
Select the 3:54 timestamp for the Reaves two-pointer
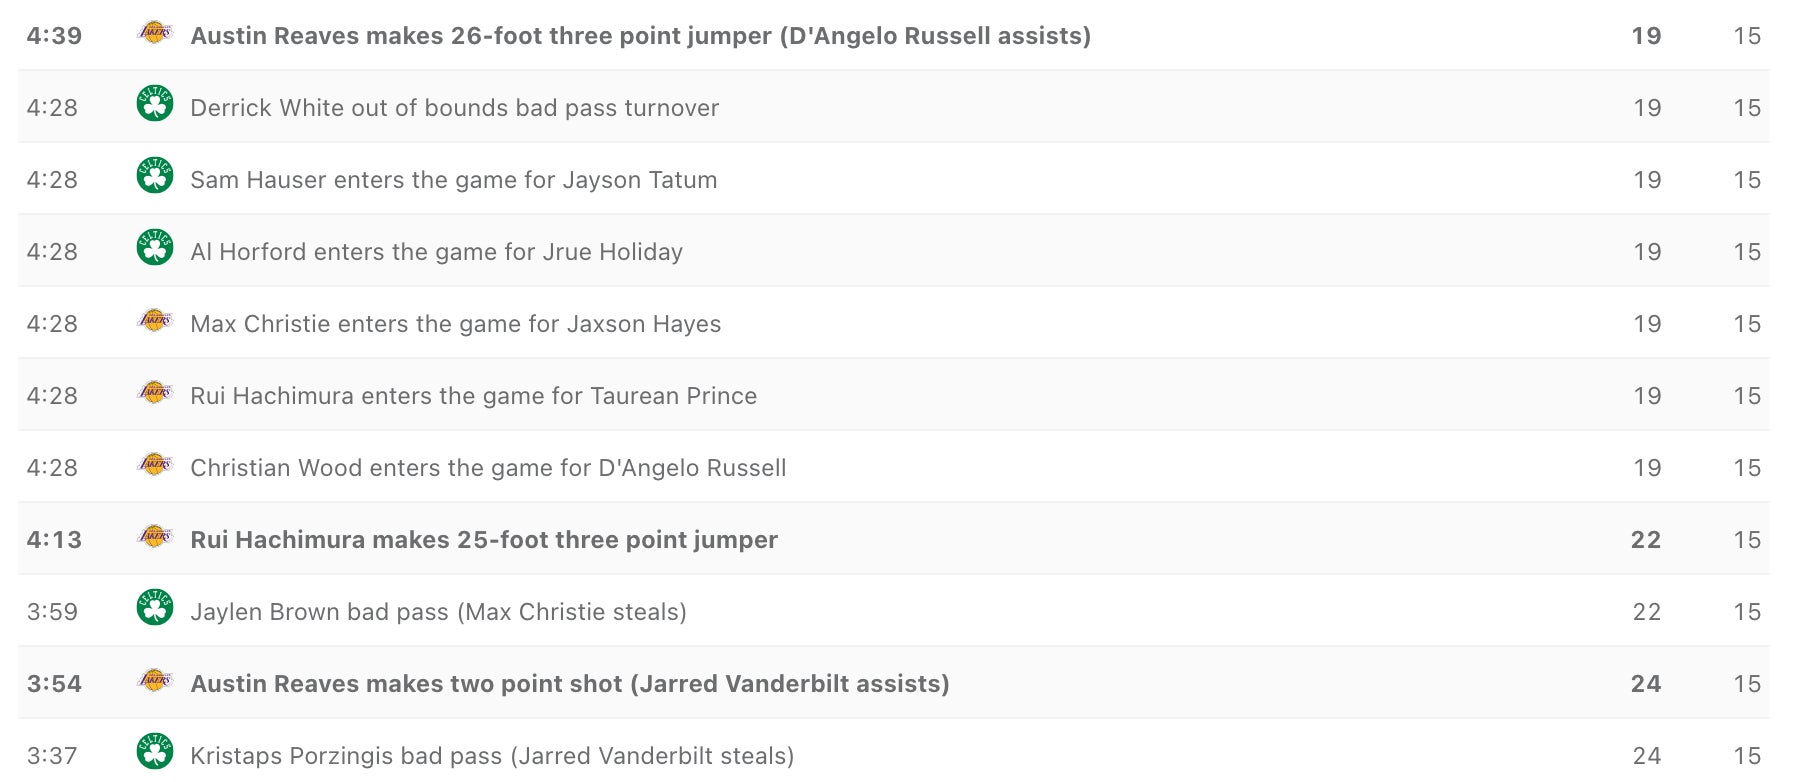54,684
